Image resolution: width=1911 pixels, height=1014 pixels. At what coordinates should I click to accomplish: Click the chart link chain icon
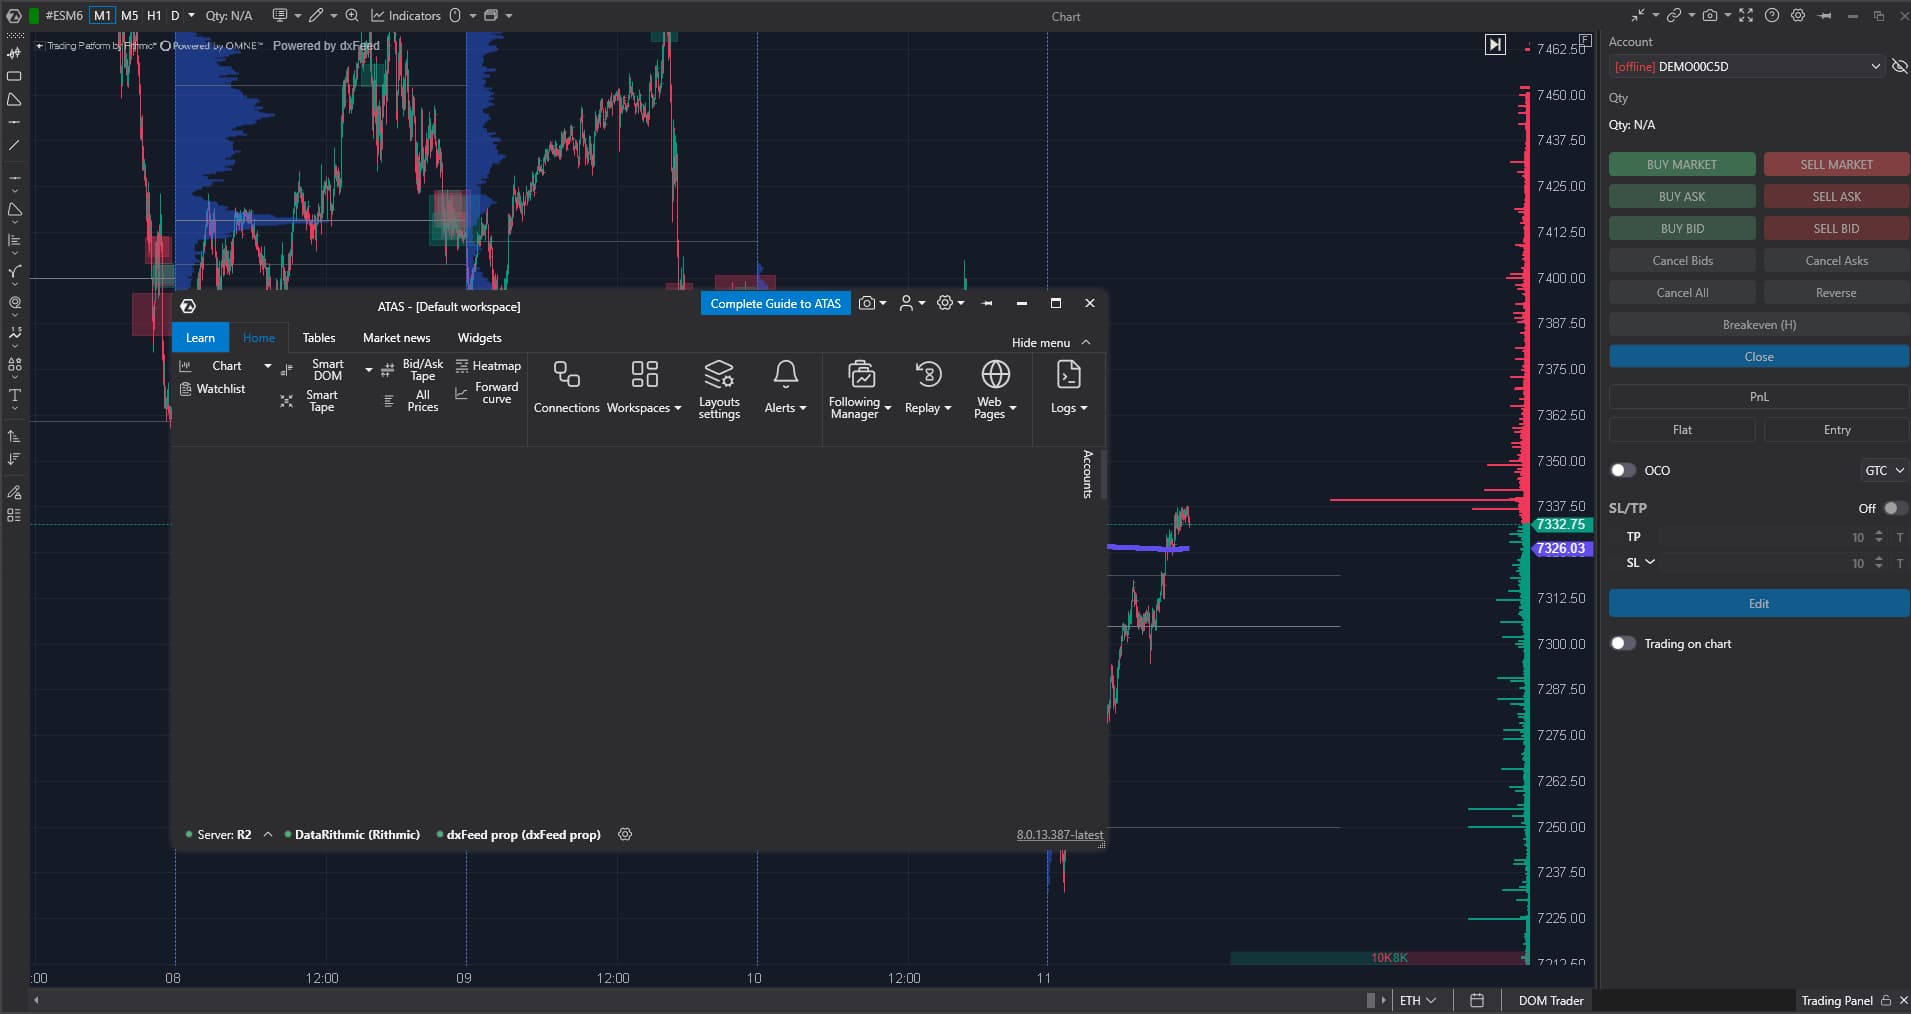(x=1673, y=16)
